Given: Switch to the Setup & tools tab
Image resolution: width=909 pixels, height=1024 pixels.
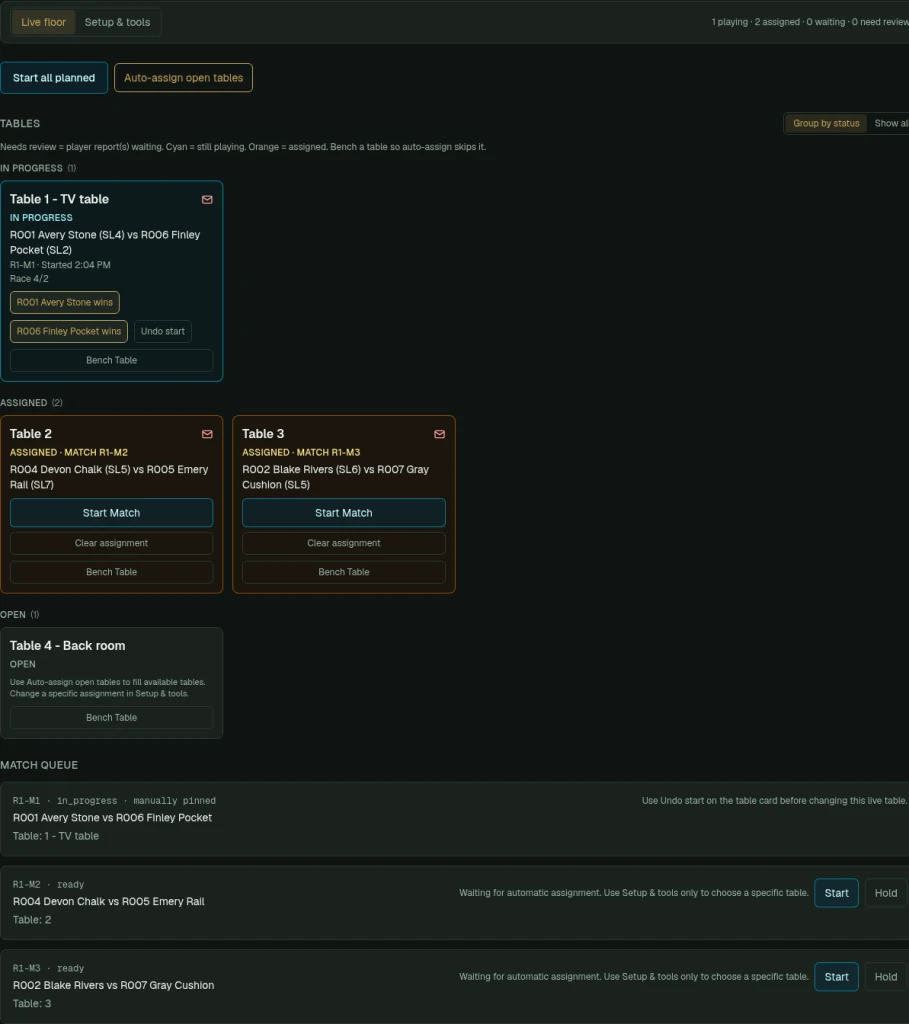Looking at the screenshot, I should (118, 22).
